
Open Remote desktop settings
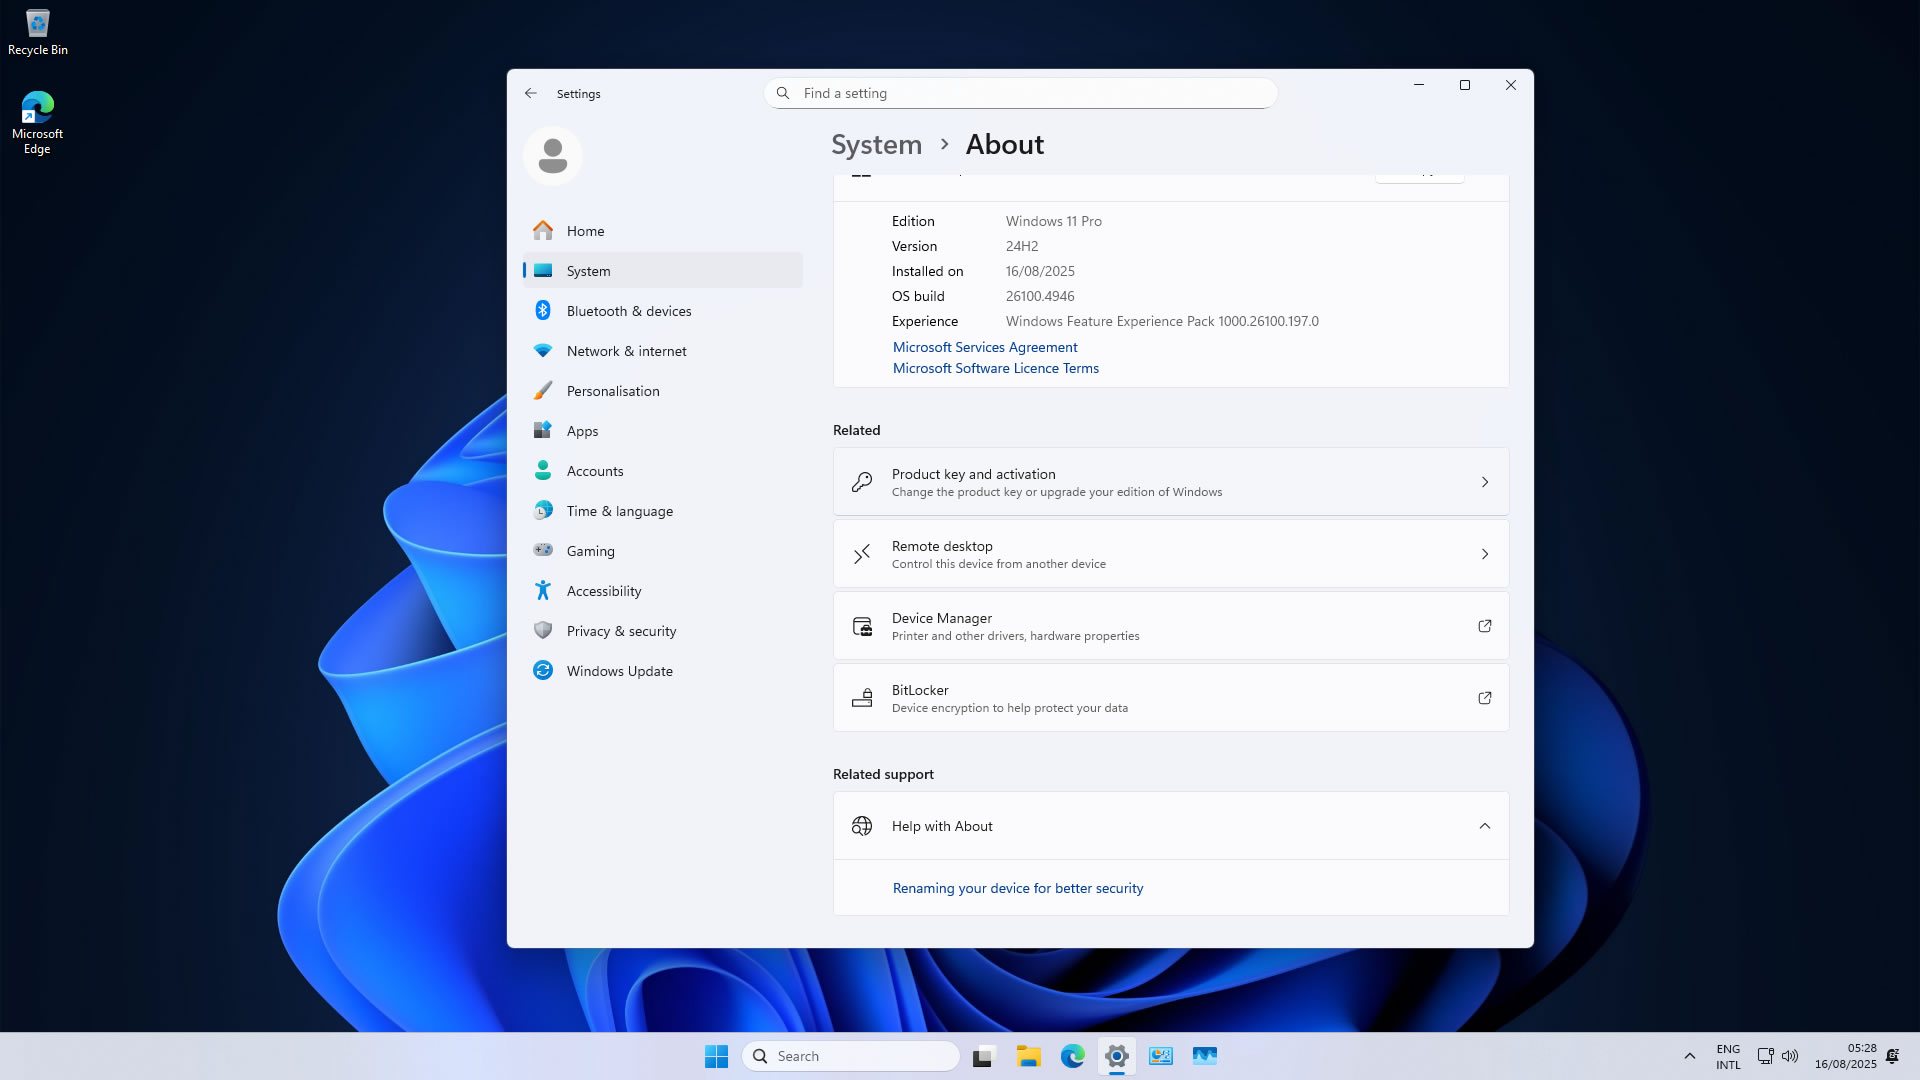click(1170, 554)
